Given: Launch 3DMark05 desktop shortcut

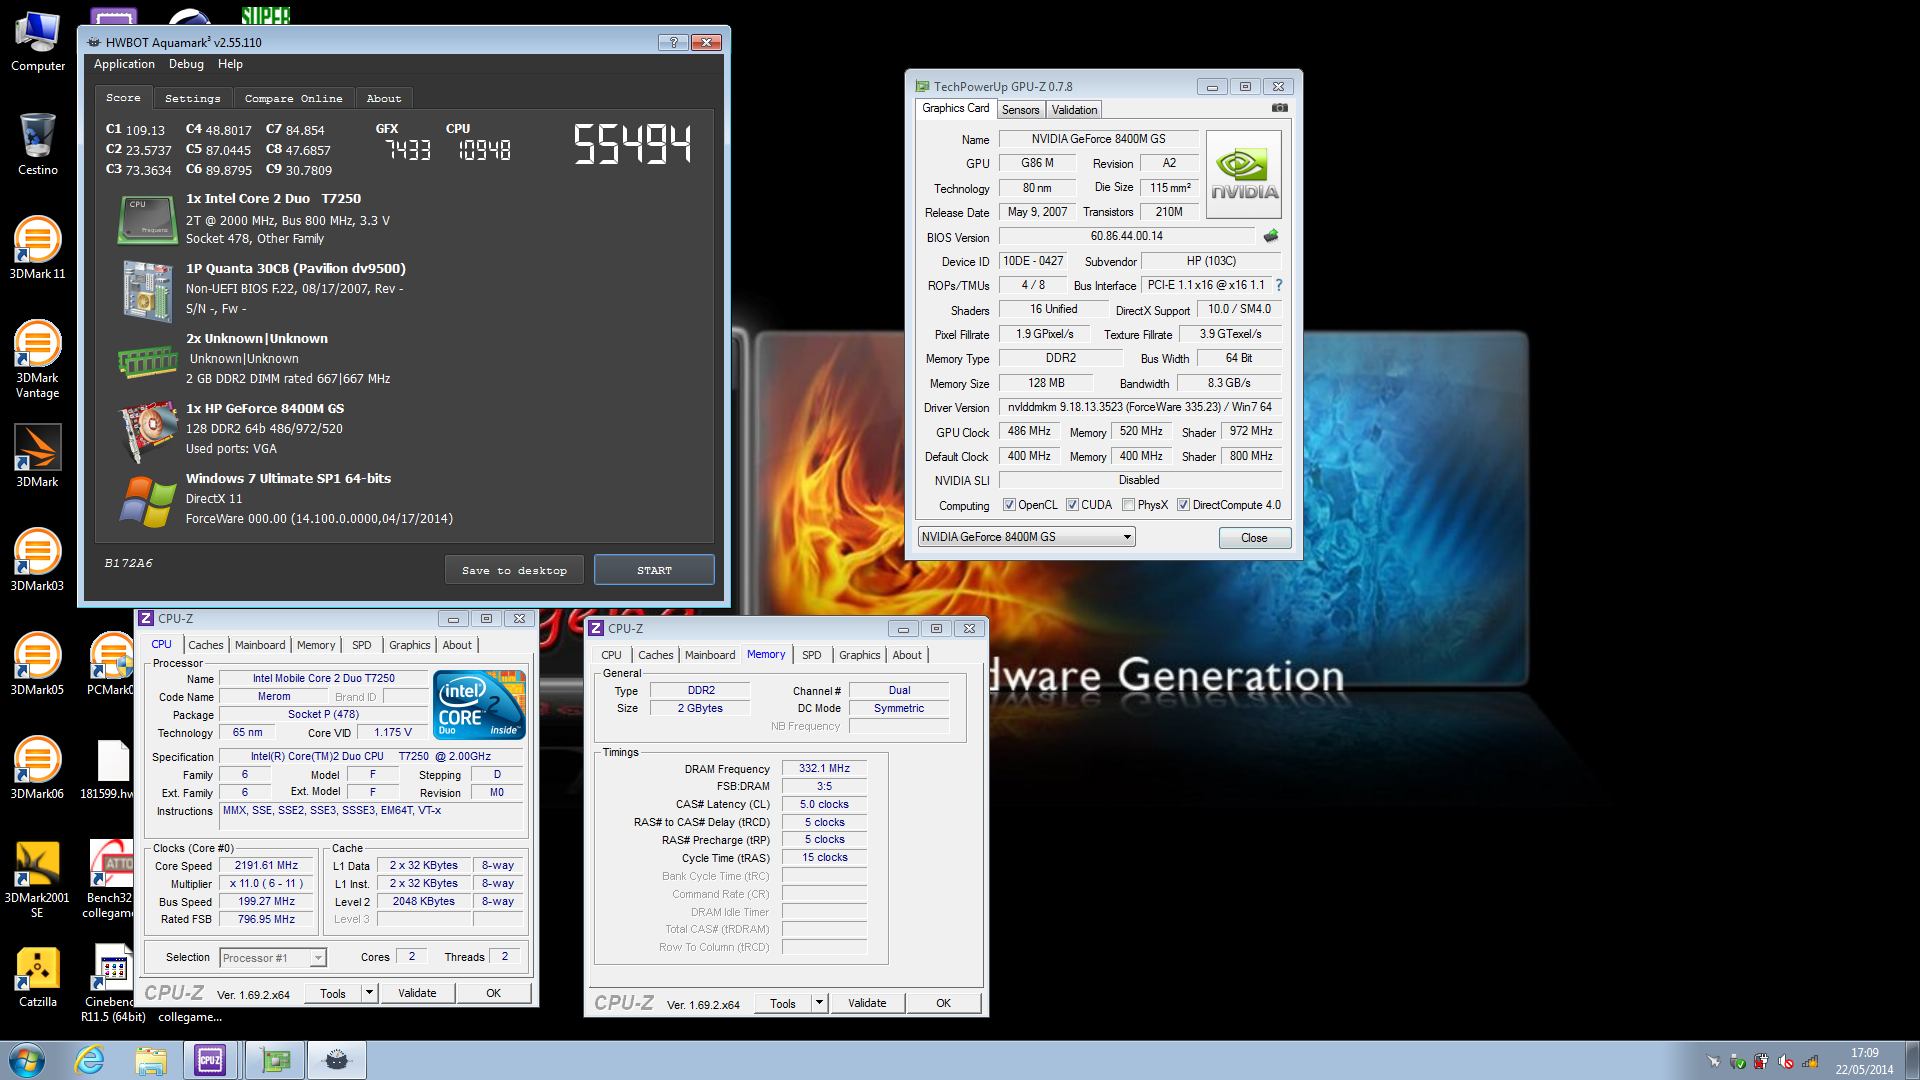Looking at the screenshot, I should coord(38,663).
